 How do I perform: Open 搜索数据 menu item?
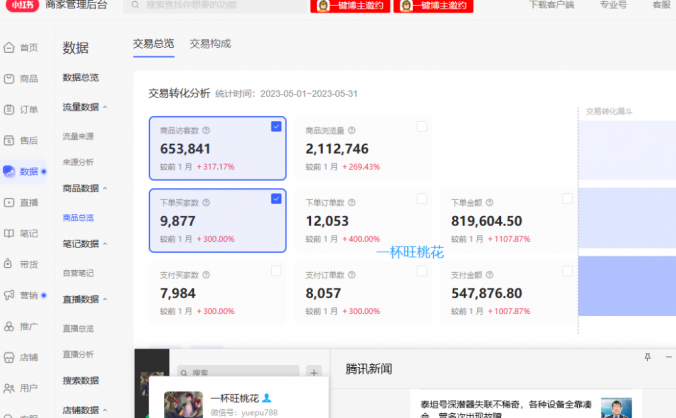pyautogui.click(x=81, y=381)
